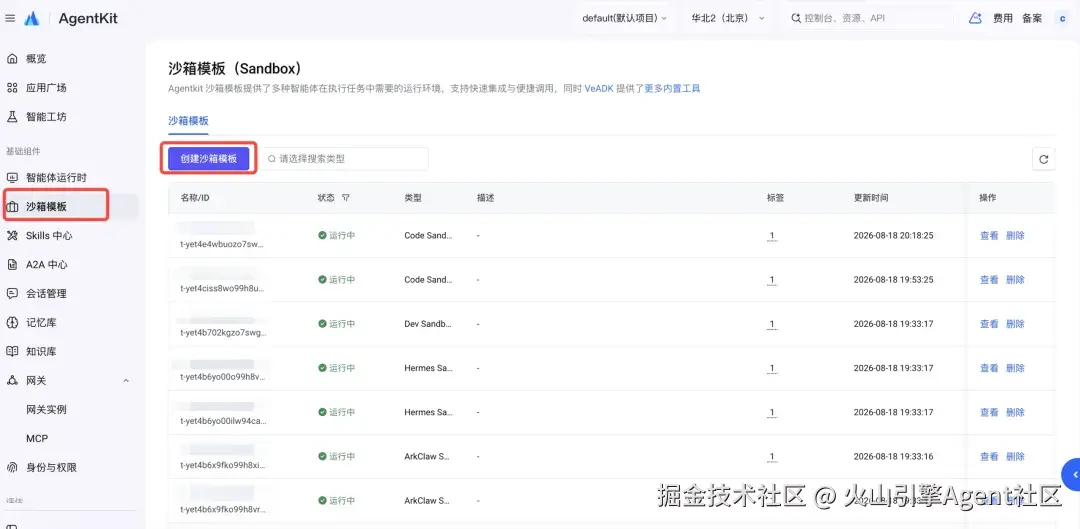Click timestamp 2026-08-18 19:53:25
Image resolution: width=1080 pixels, height=529 pixels.
[x=893, y=280]
